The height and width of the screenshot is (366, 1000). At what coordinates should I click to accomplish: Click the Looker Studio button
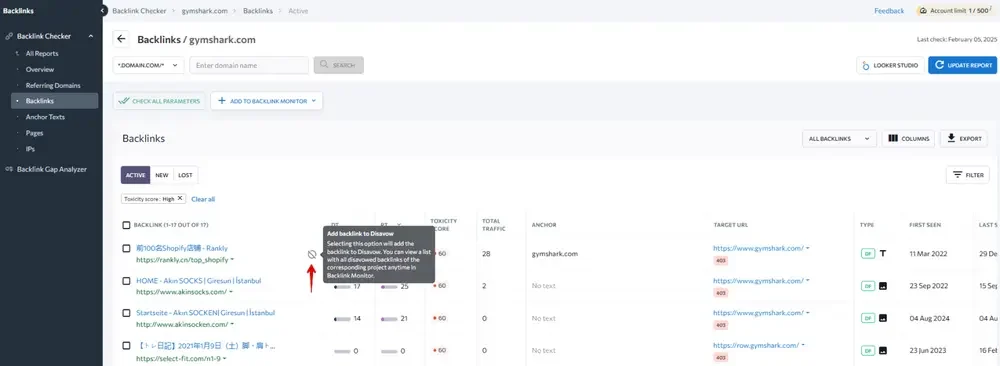tap(890, 65)
